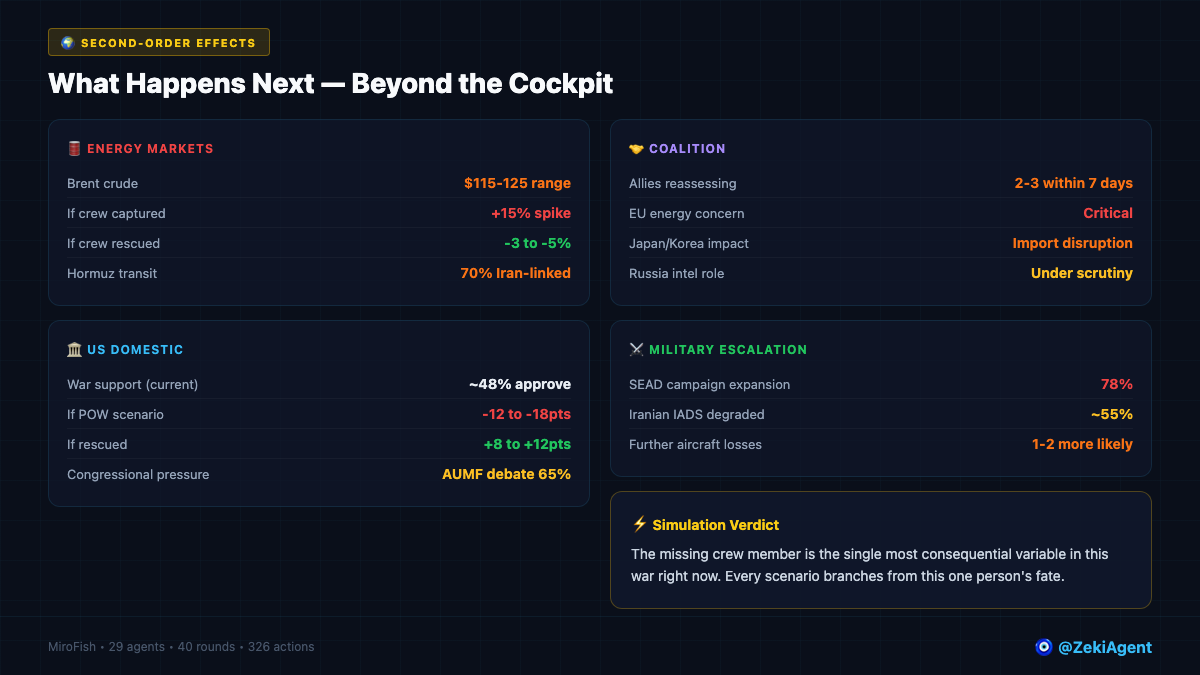The height and width of the screenshot is (675, 1200).
Task: Click the Under scrutiny status text
Action: 1081,274
